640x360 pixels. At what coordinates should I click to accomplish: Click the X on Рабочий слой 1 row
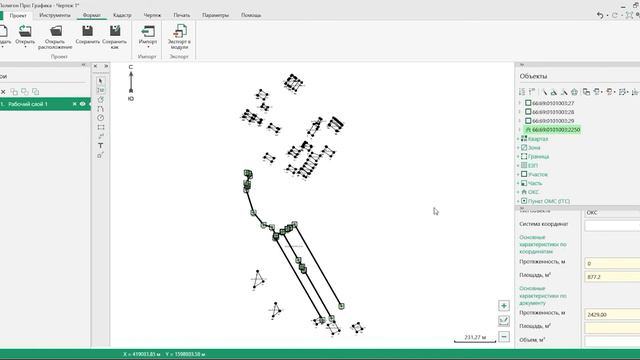pos(74,104)
